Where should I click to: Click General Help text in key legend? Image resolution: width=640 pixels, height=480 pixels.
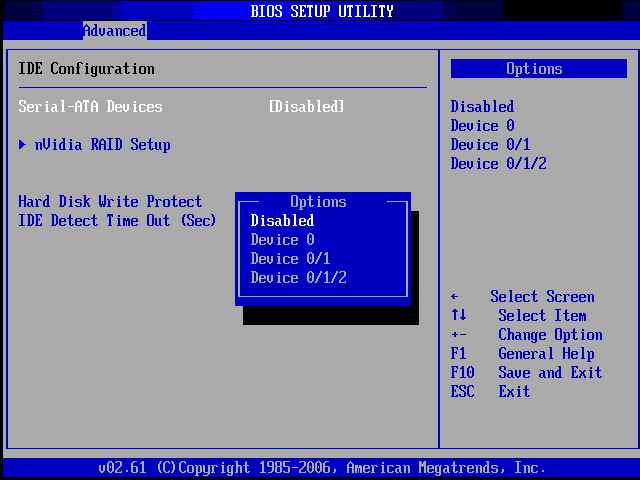click(546, 354)
